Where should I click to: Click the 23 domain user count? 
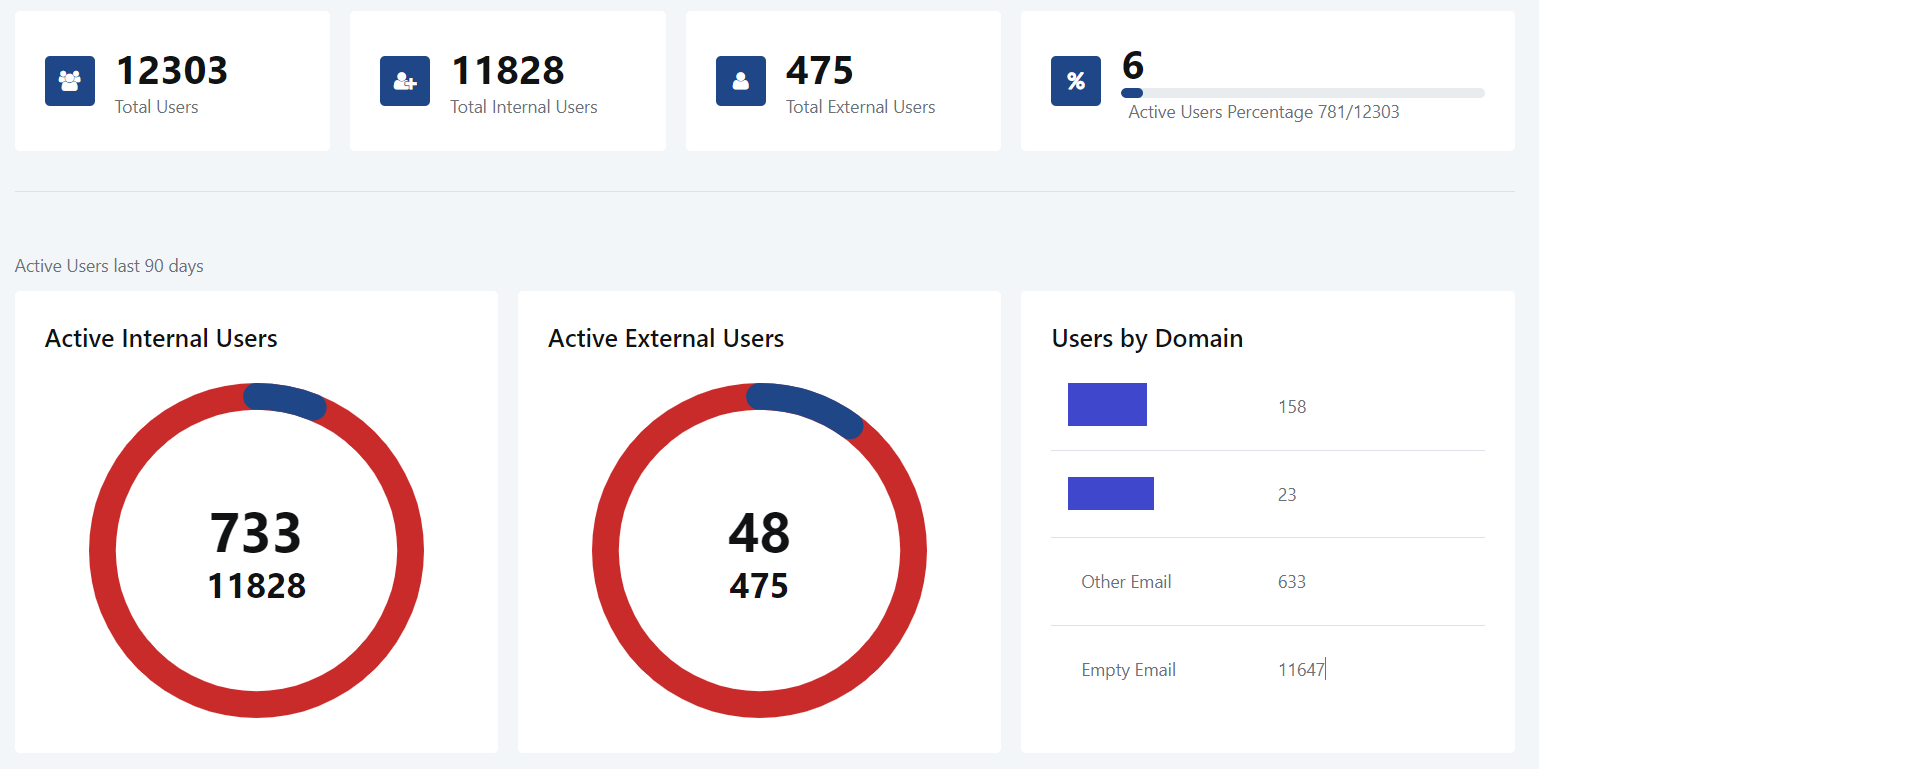pyautogui.click(x=1287, y=495)
